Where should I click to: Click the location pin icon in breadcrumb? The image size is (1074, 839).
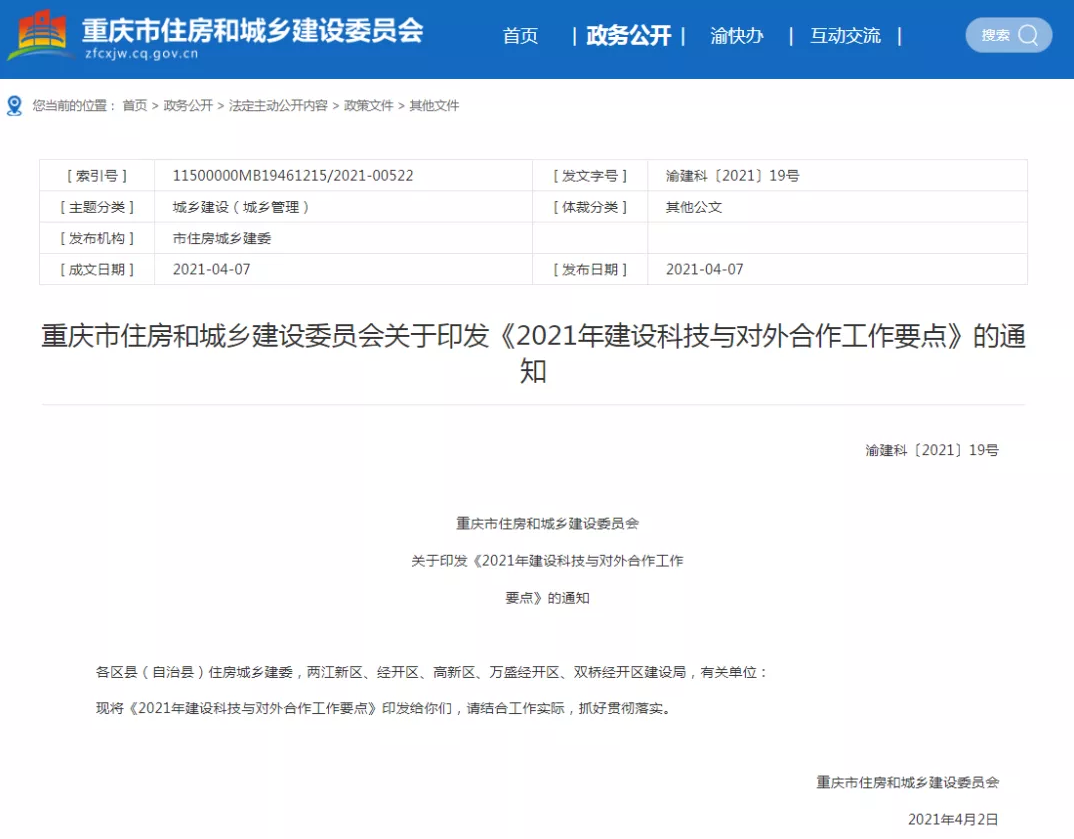coord(14,105)
